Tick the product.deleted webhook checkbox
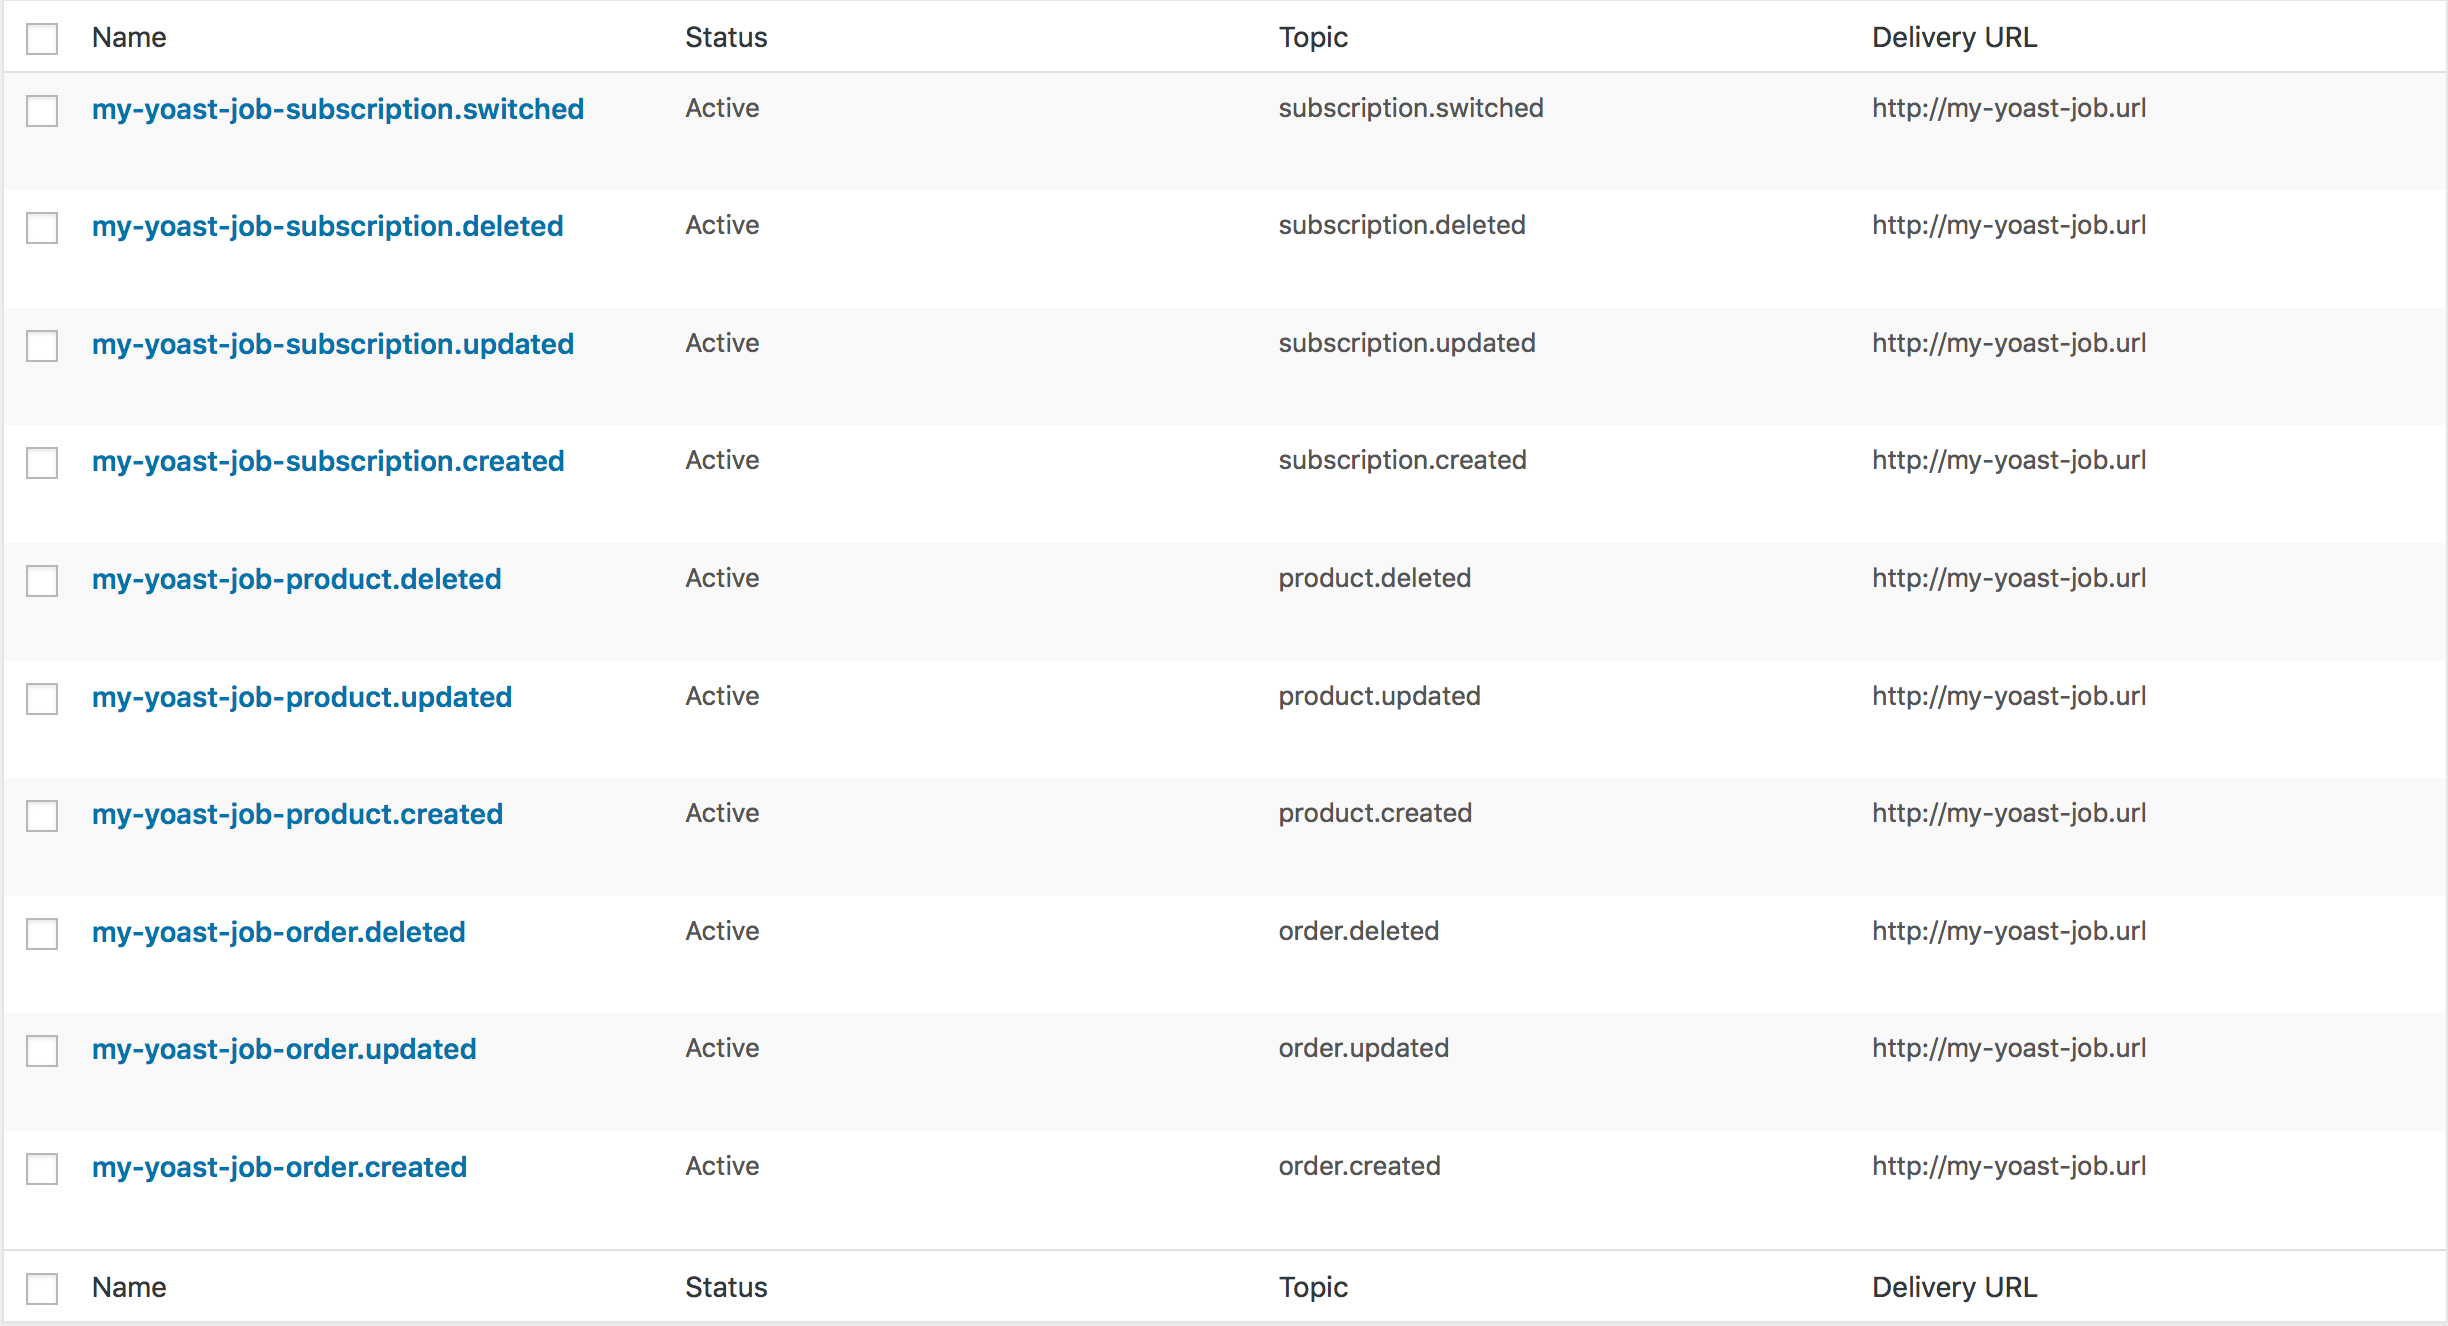The image size is (2448, 1326). (x=42, y=581)
